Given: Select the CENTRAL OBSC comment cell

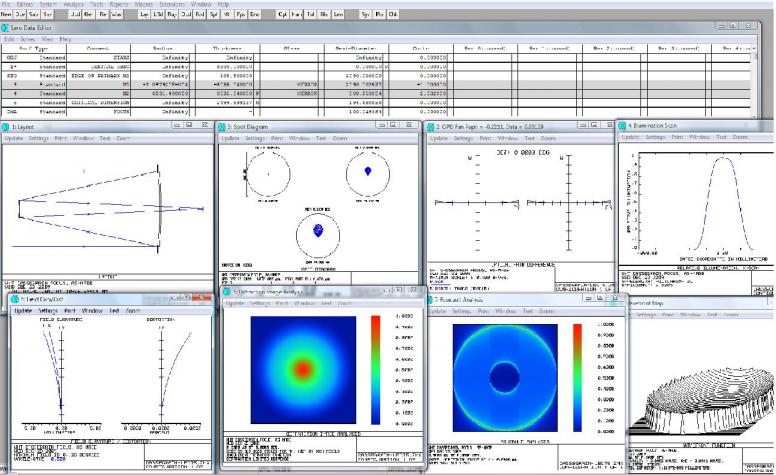Looking at the screenshot, I should point(98,66).
